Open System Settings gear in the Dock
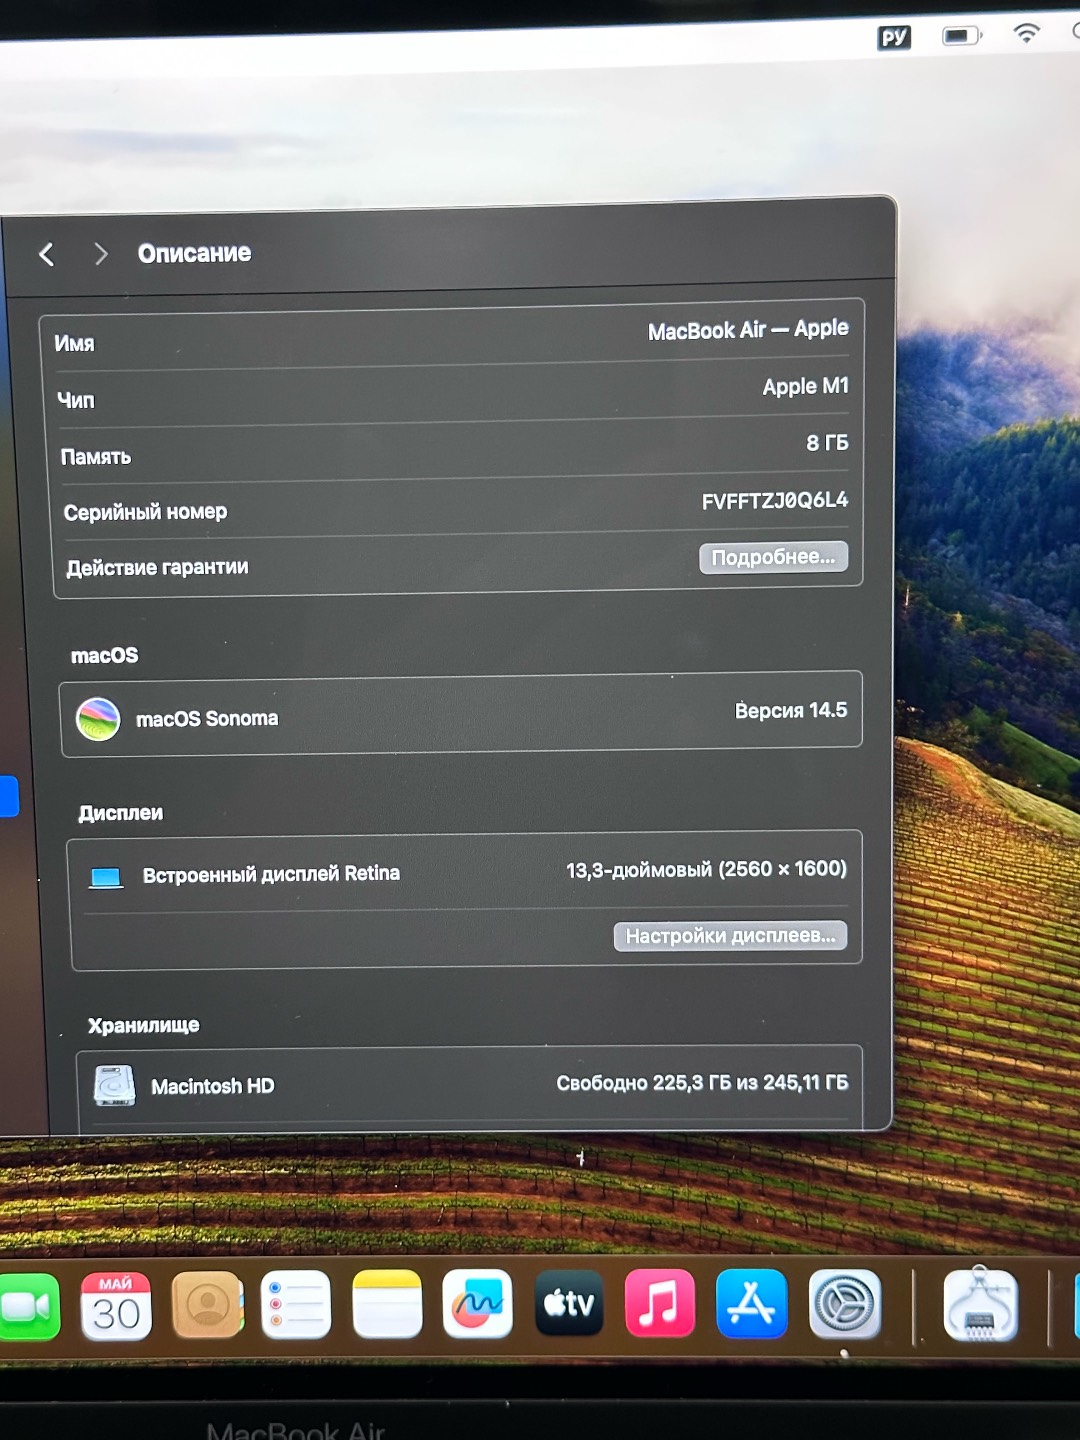 (845, 1304)
